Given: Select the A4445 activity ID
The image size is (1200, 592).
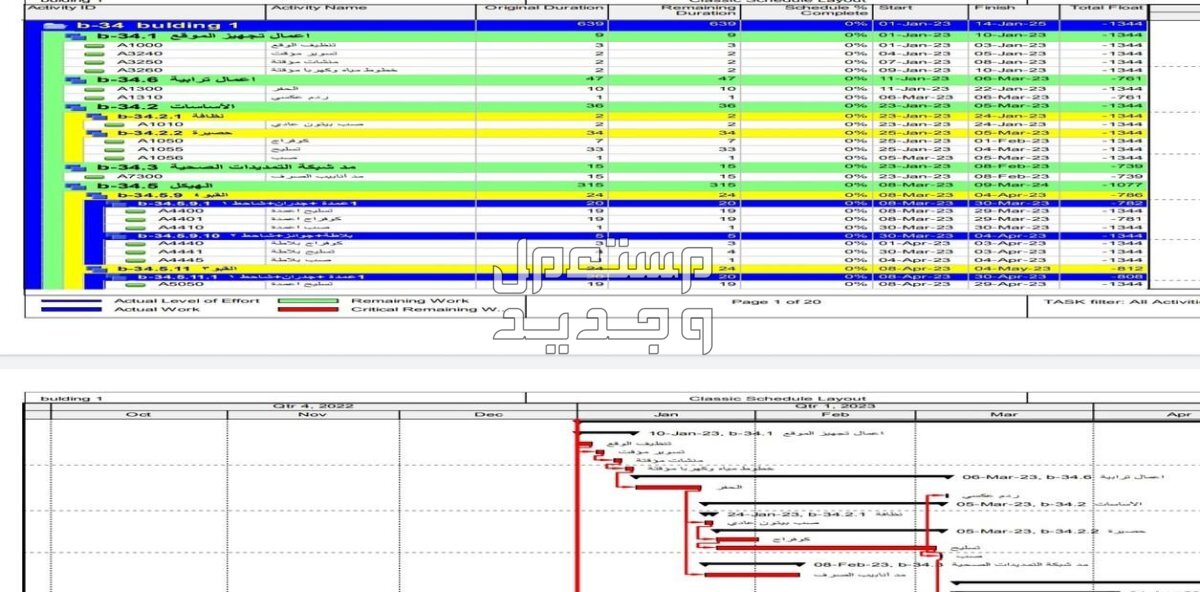Looking at the screenshot, I should coord(180,260).
